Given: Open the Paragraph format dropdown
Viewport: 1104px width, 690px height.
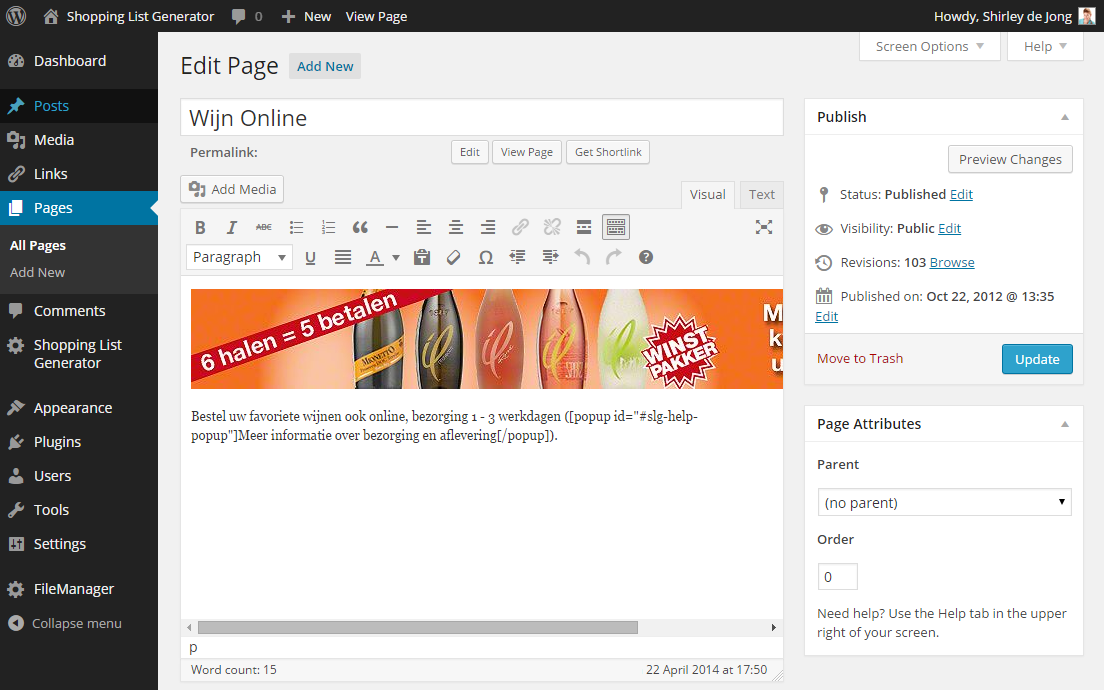Looking at the screenshot, I should click(239, 258).
